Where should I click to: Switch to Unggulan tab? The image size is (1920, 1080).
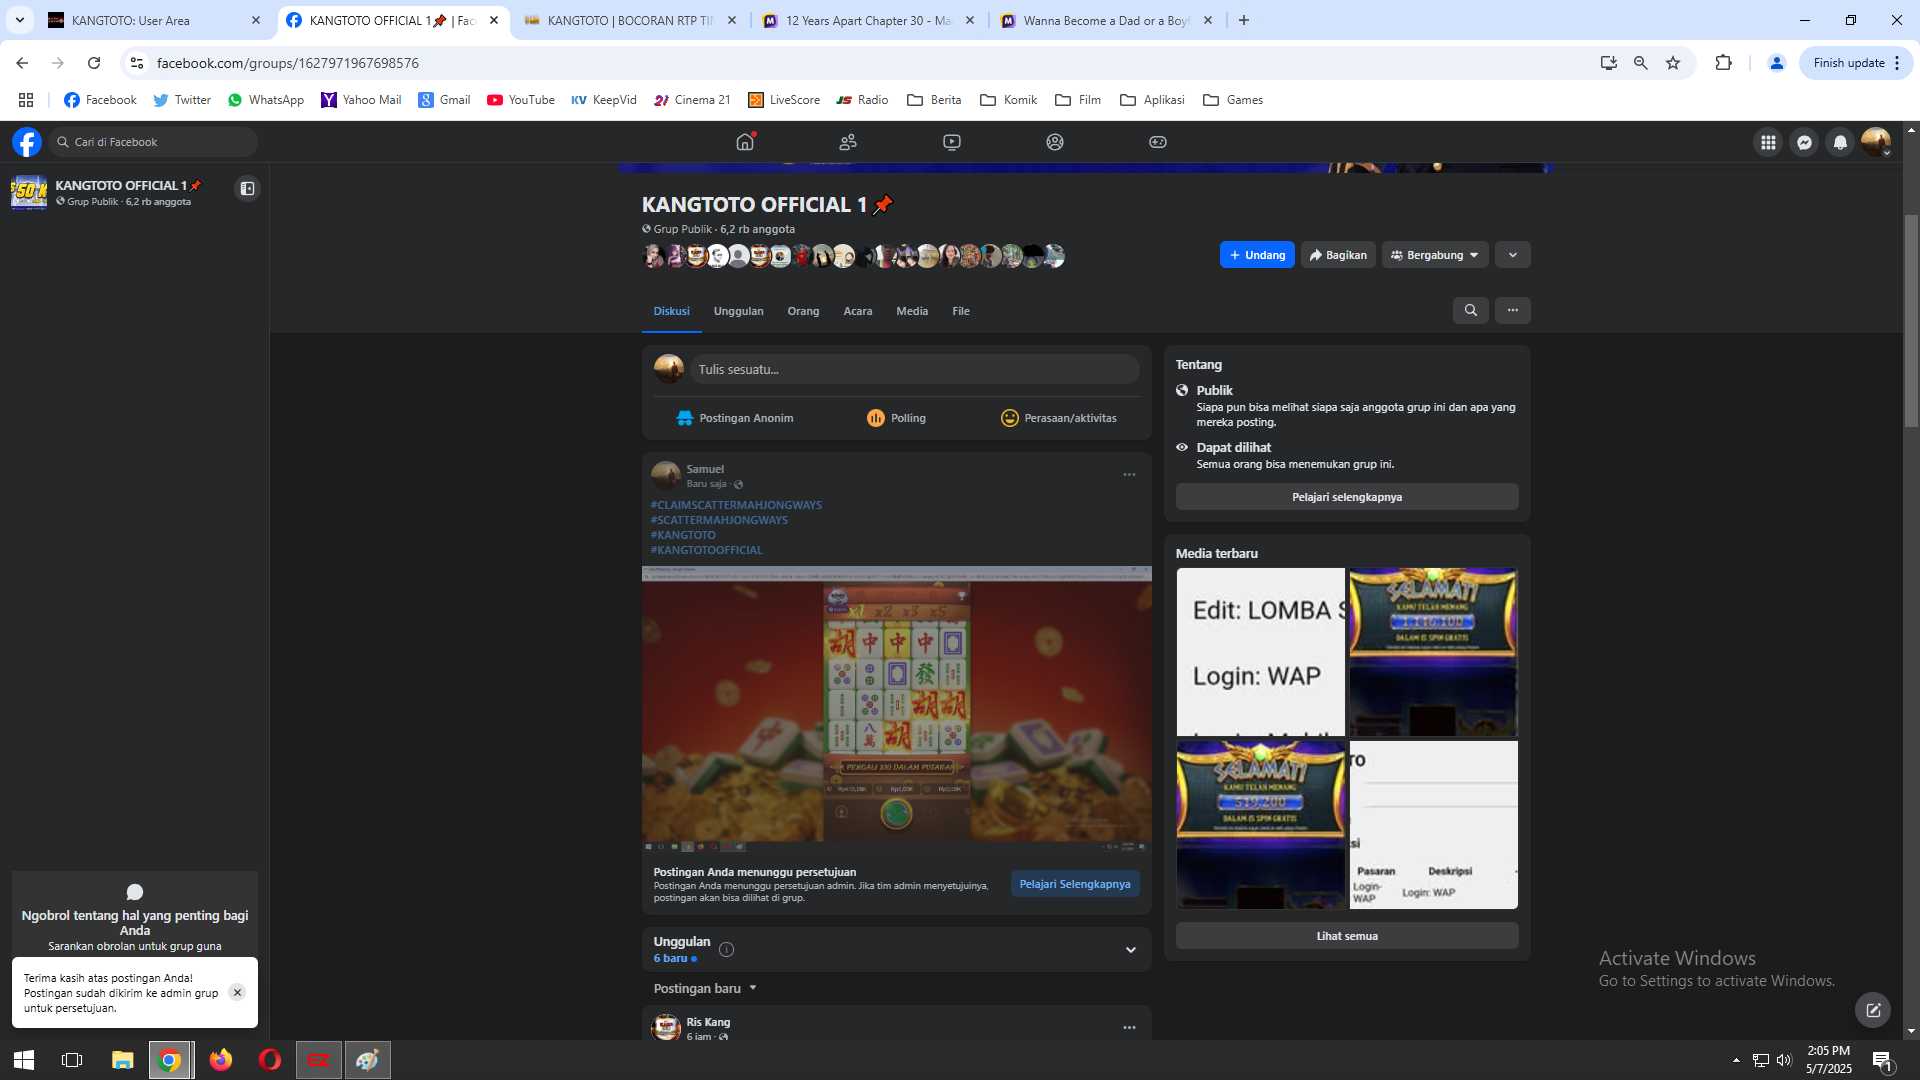pos(738,311)
